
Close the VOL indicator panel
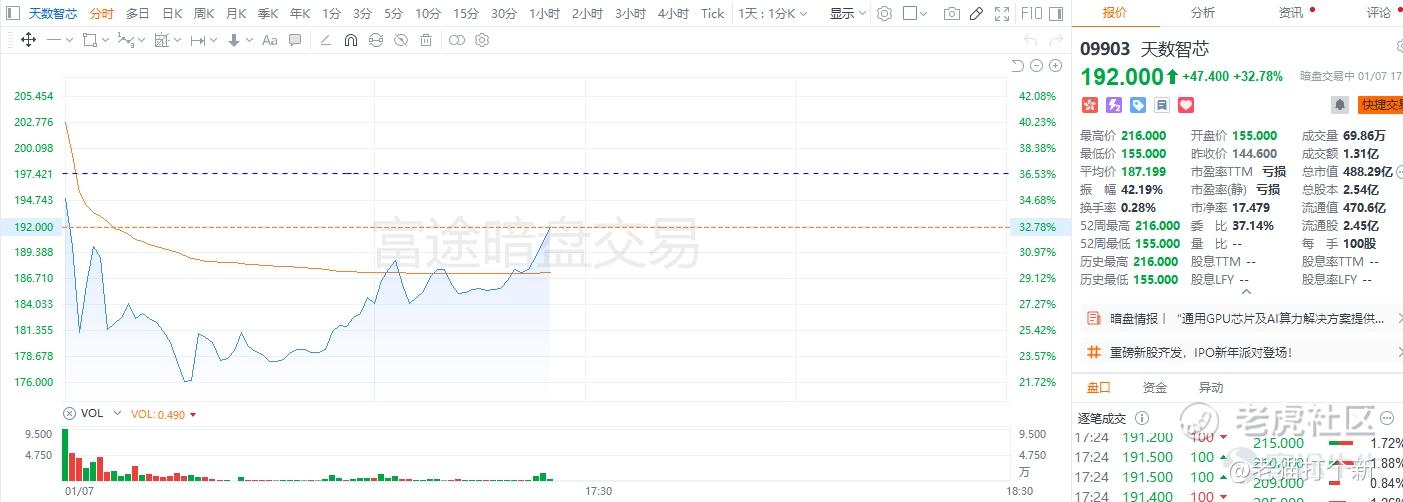point(69,413)
